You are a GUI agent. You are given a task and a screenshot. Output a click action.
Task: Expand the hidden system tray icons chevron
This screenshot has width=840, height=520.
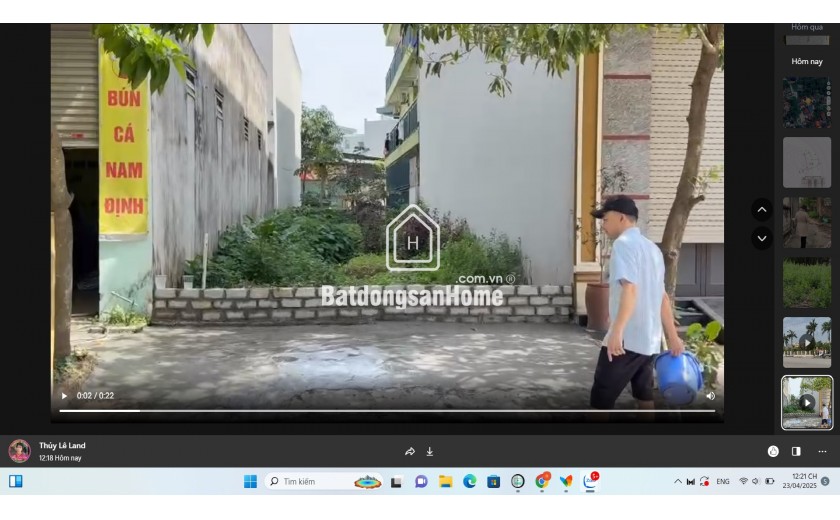pos(677,481)
